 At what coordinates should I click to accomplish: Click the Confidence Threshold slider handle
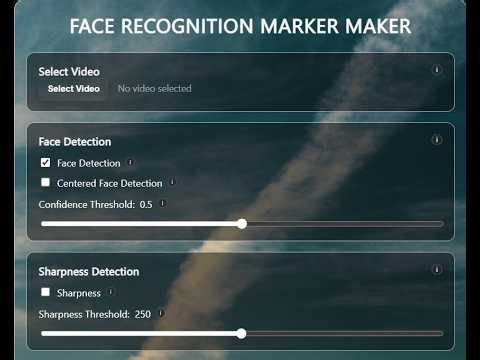(242, 224)
